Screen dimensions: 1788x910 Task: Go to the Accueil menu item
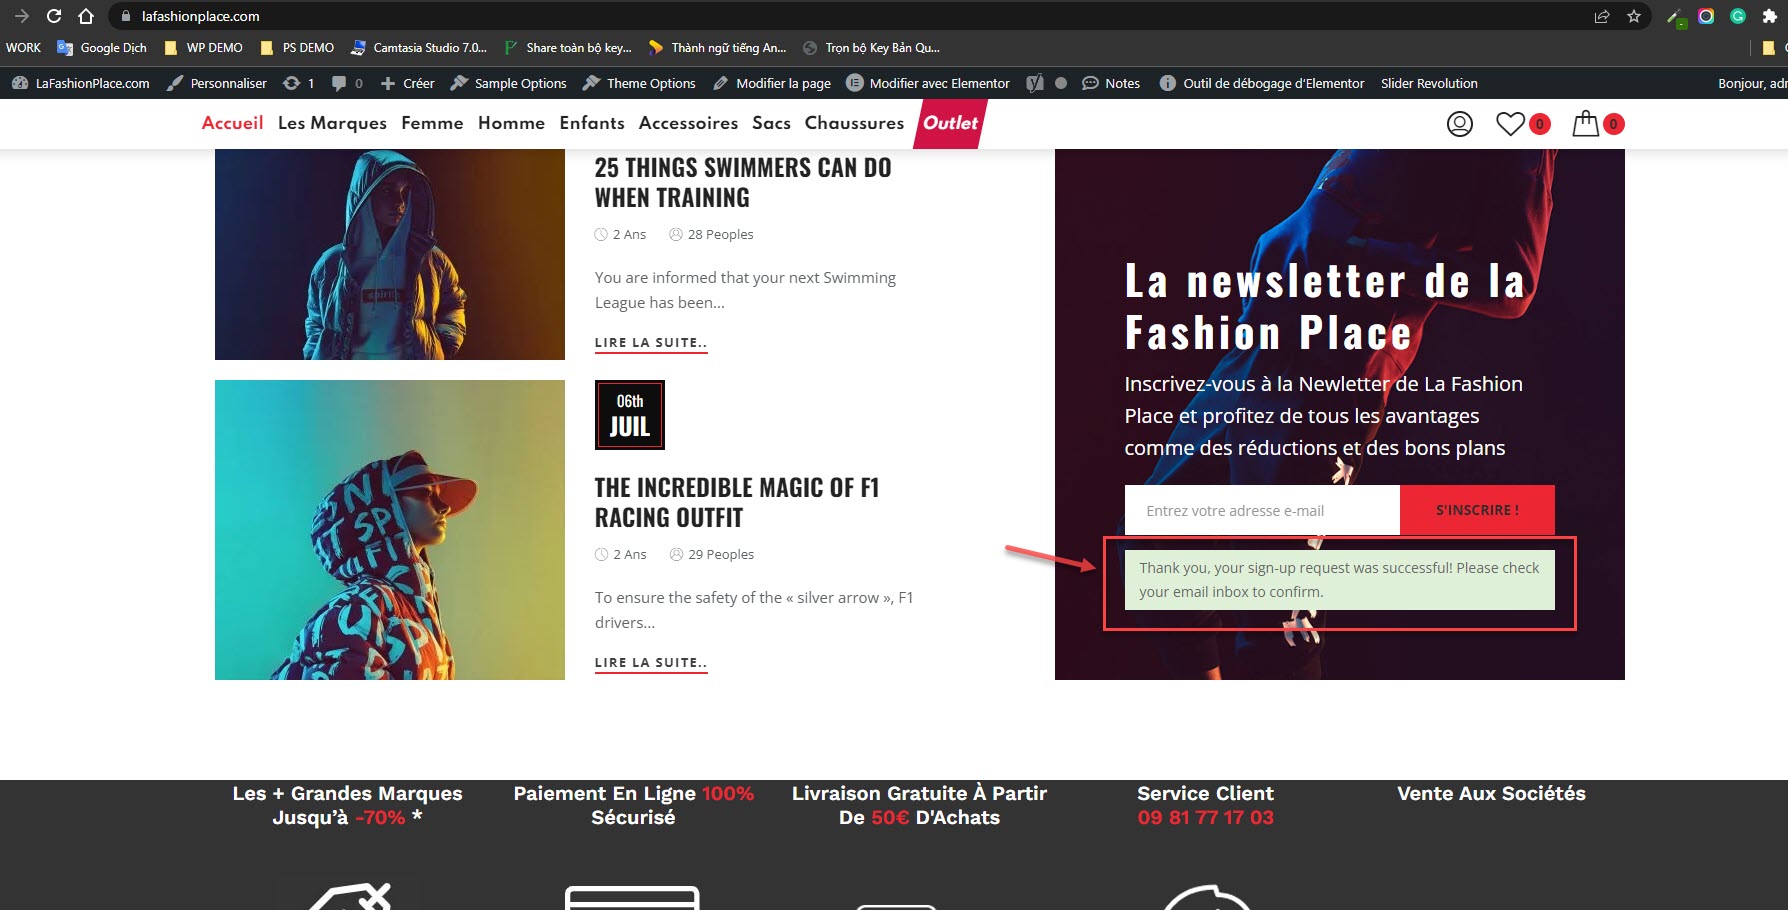232,123
